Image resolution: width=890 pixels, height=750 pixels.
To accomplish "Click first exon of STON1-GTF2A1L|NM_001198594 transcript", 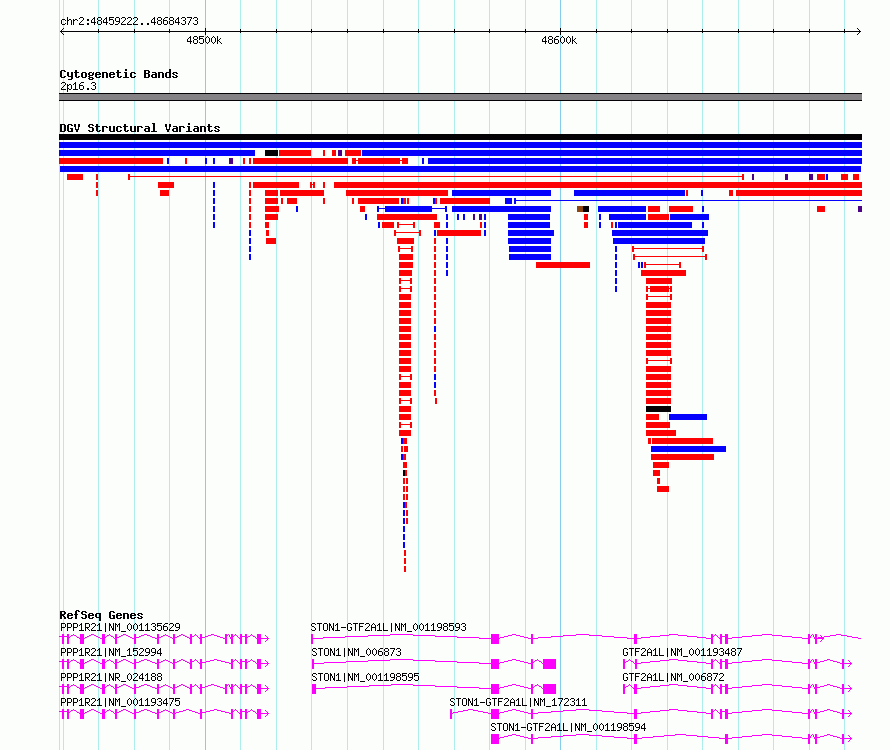I will click(x=495, y=739).
